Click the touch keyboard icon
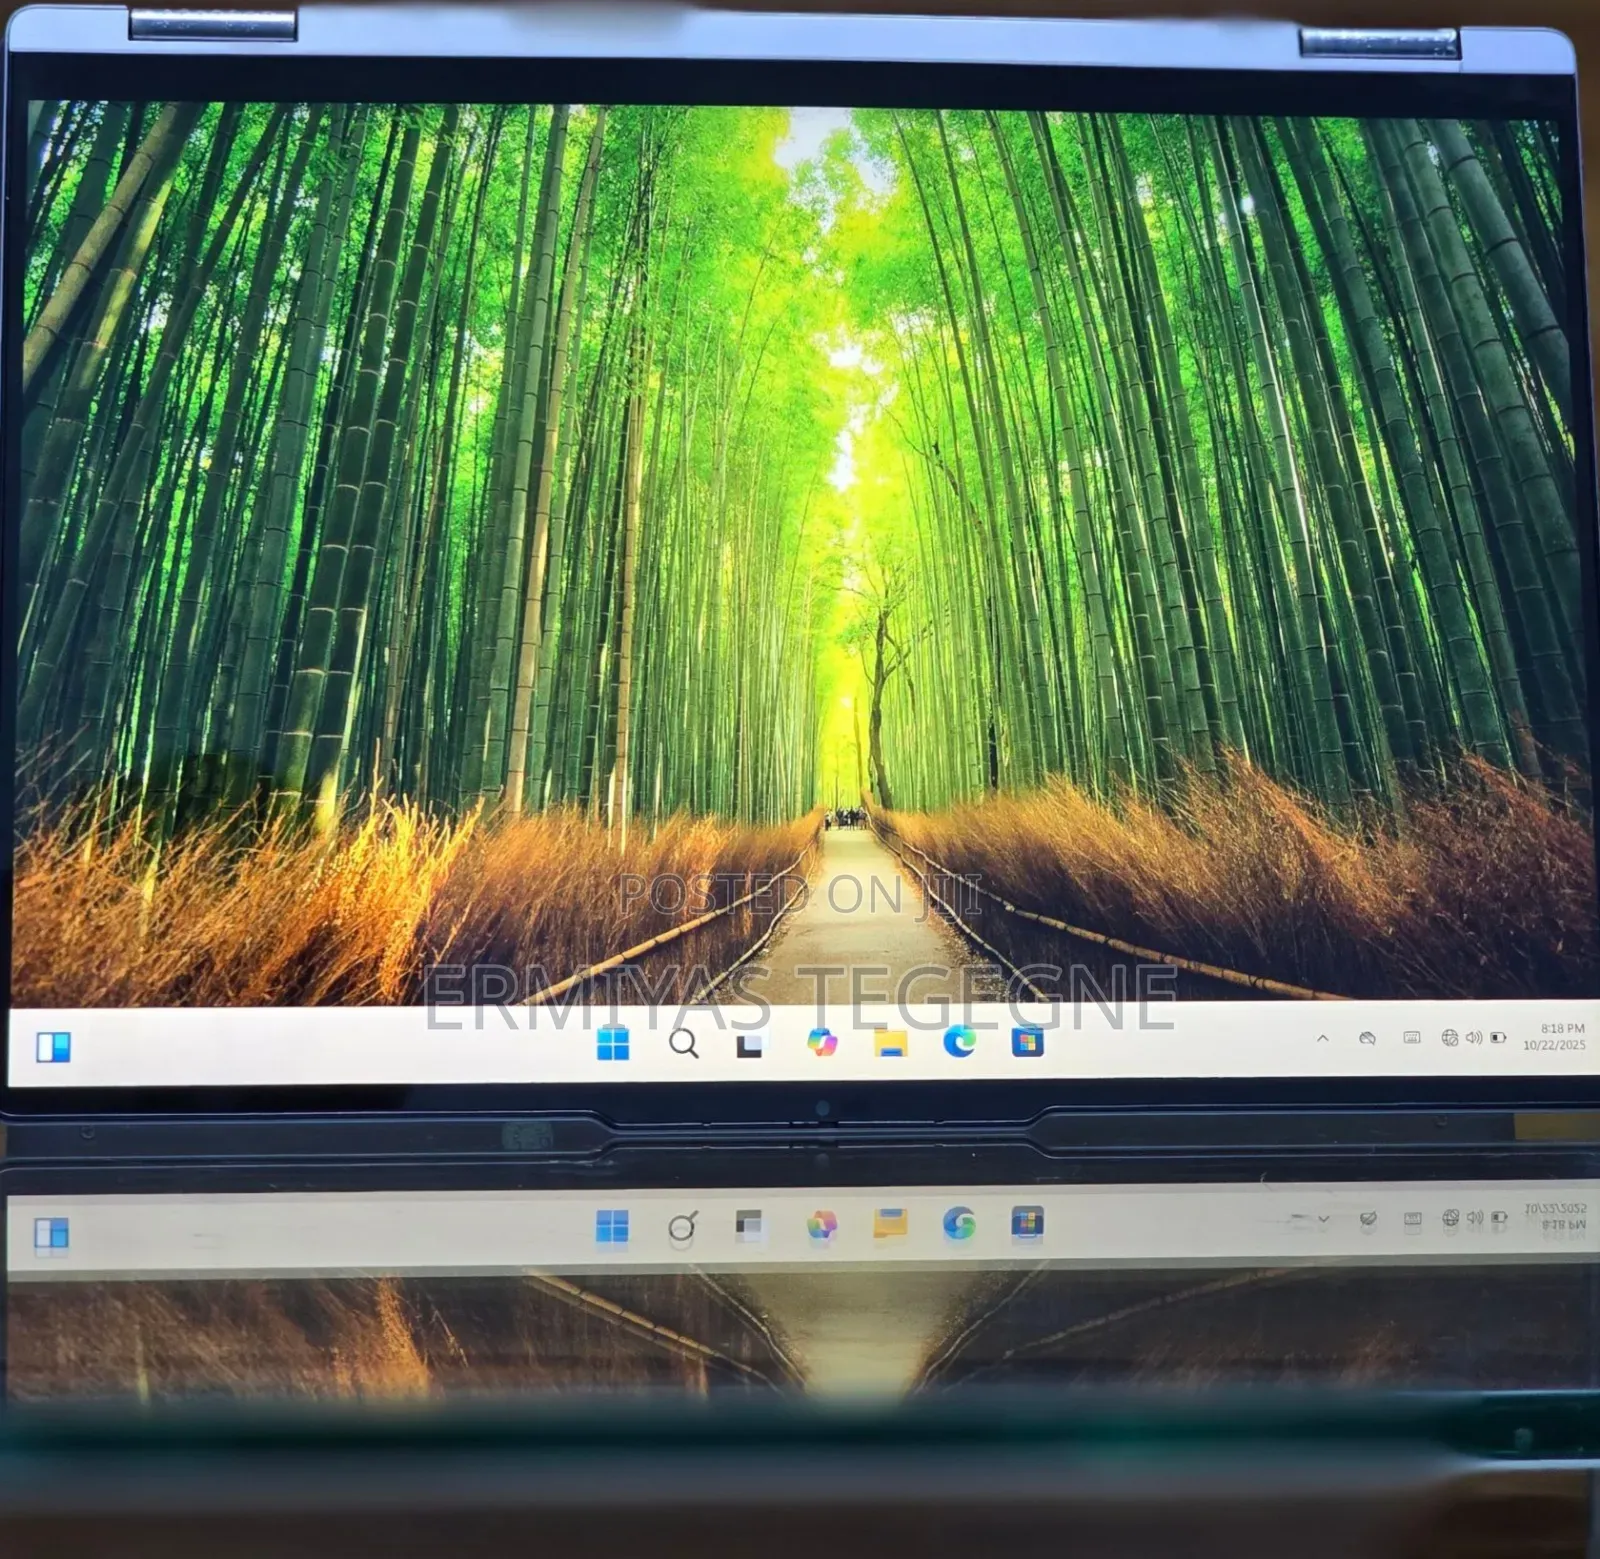 click(1412, 1037)
